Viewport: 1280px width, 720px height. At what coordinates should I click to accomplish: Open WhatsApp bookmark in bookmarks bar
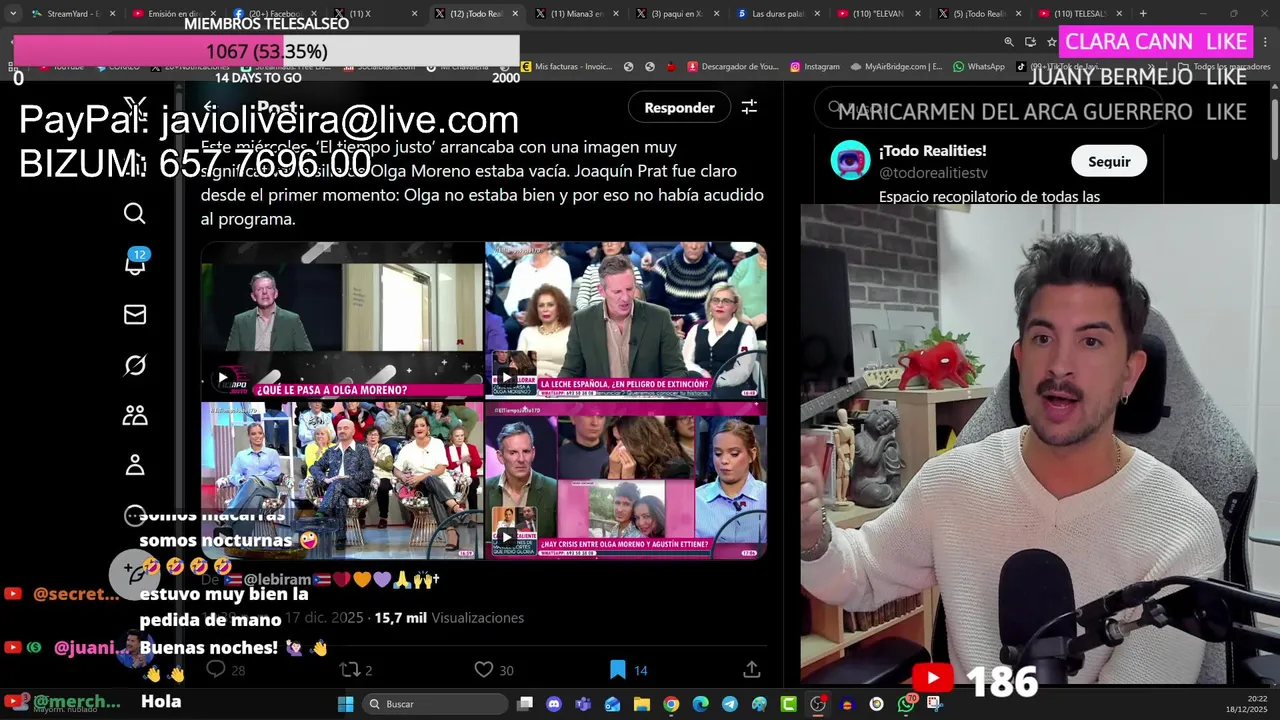coord(978,67)
